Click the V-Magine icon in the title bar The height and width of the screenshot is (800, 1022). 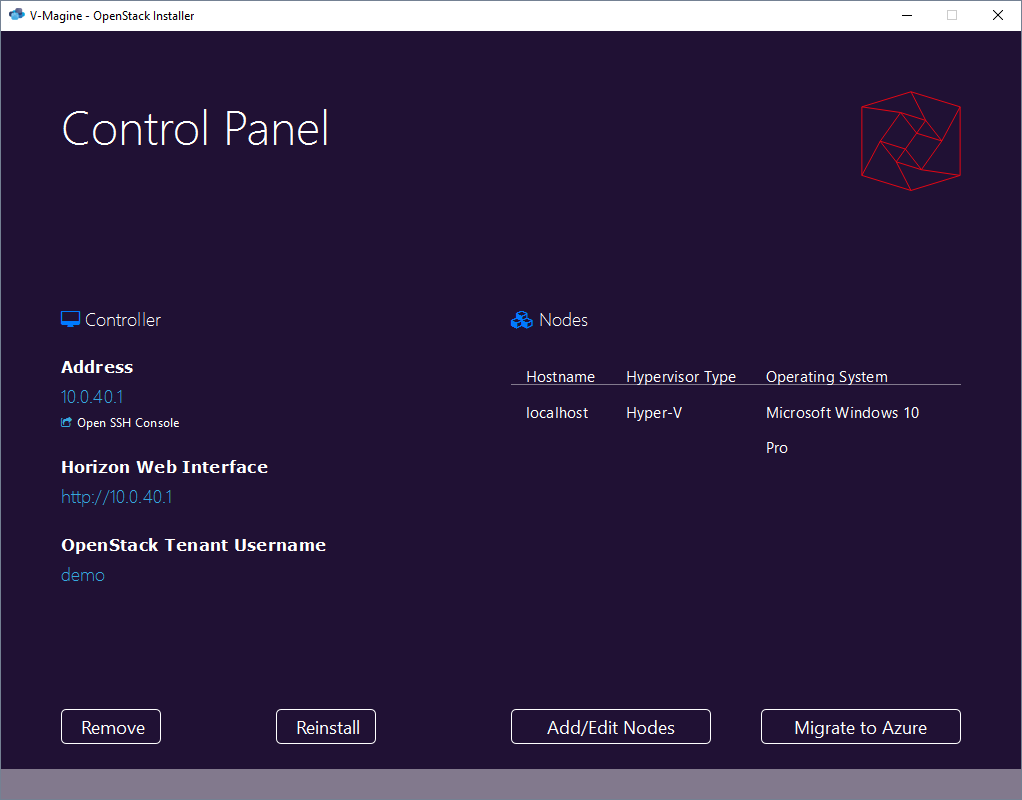[15, 15]
